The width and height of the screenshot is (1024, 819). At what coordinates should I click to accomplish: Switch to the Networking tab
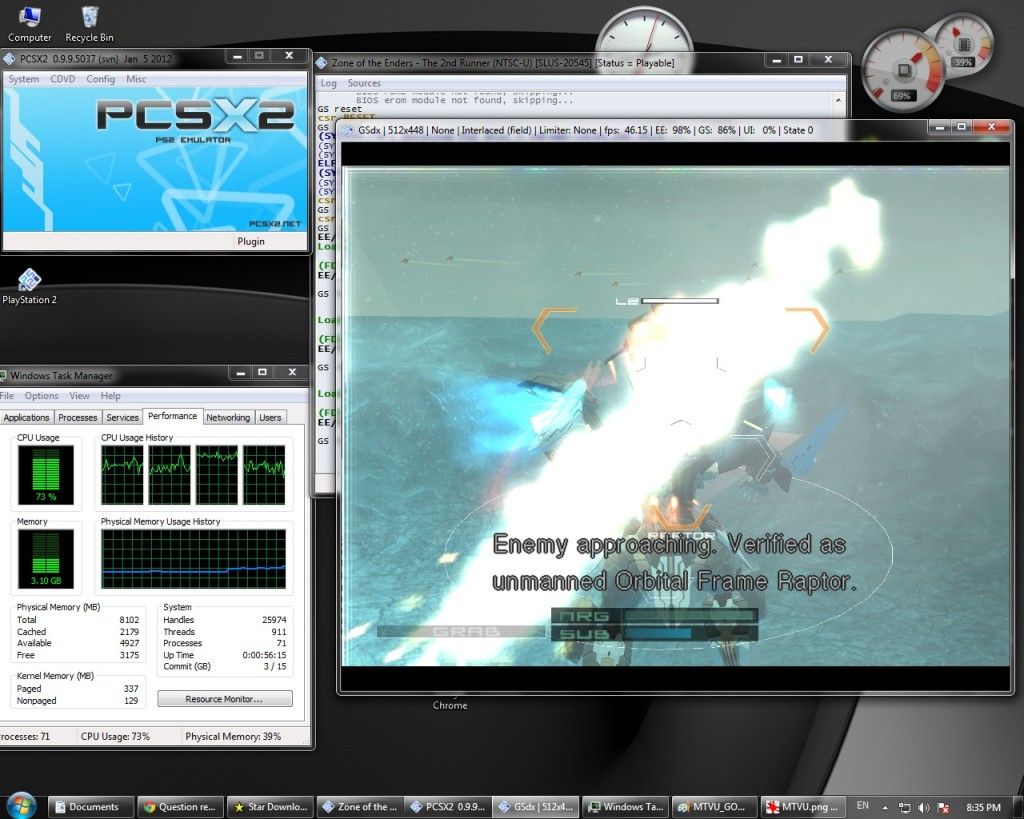[228, 417]
